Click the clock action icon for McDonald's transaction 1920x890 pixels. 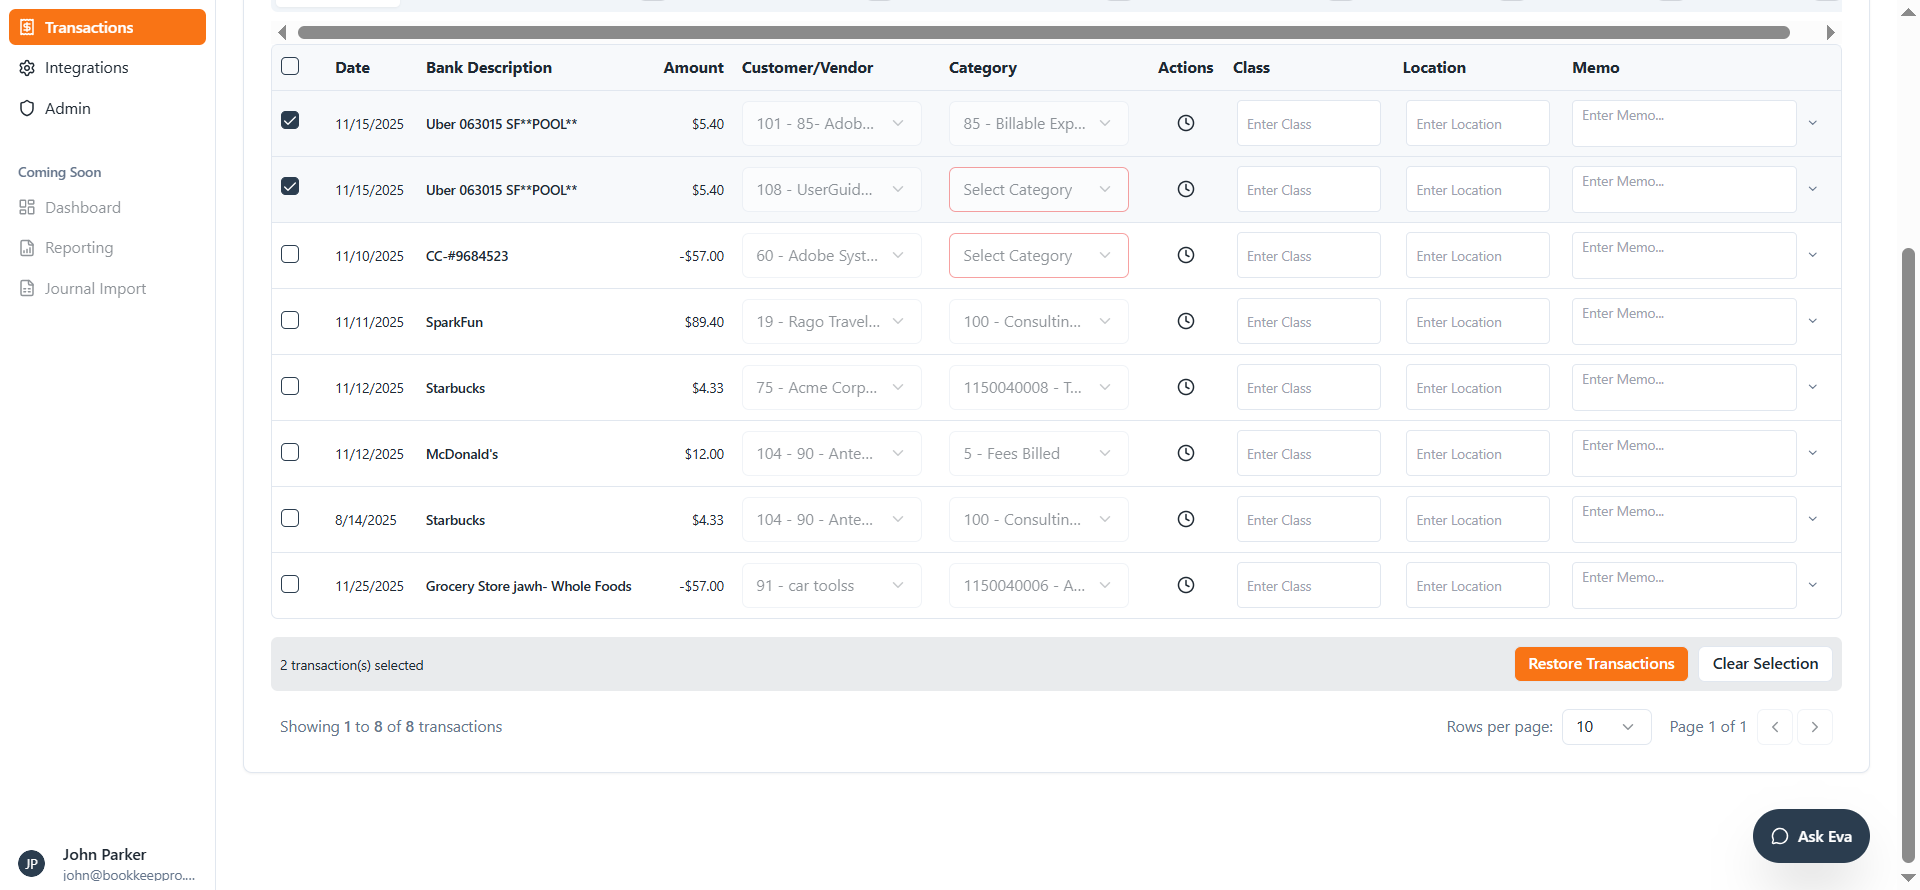point(1186,453)
